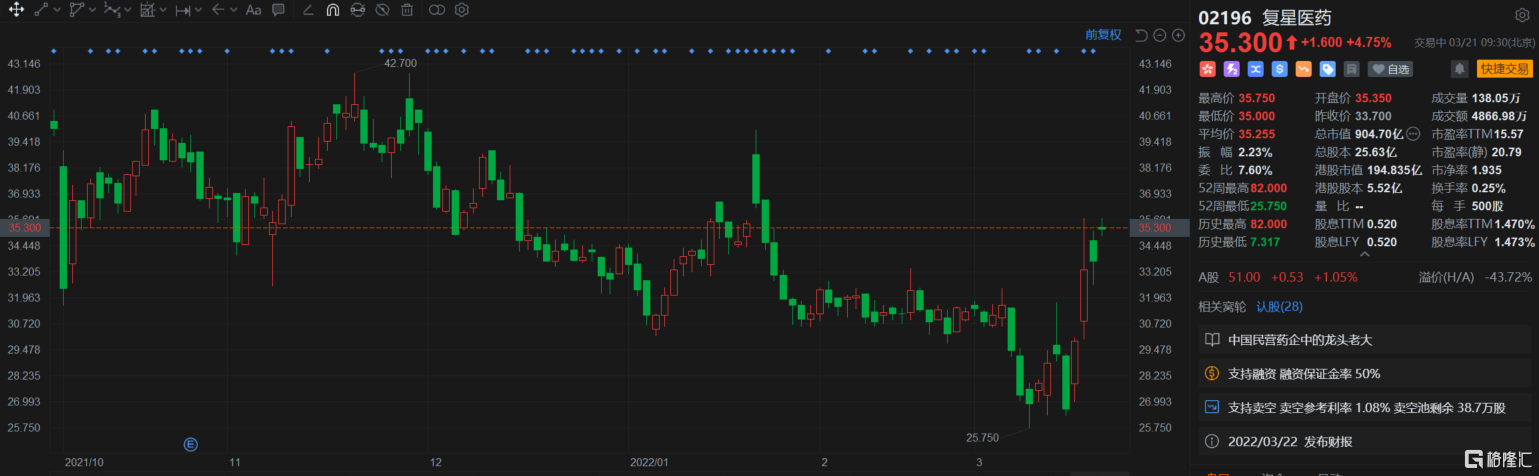Click the blue shuffle arrows tag icon

(x=1255, y=69)
